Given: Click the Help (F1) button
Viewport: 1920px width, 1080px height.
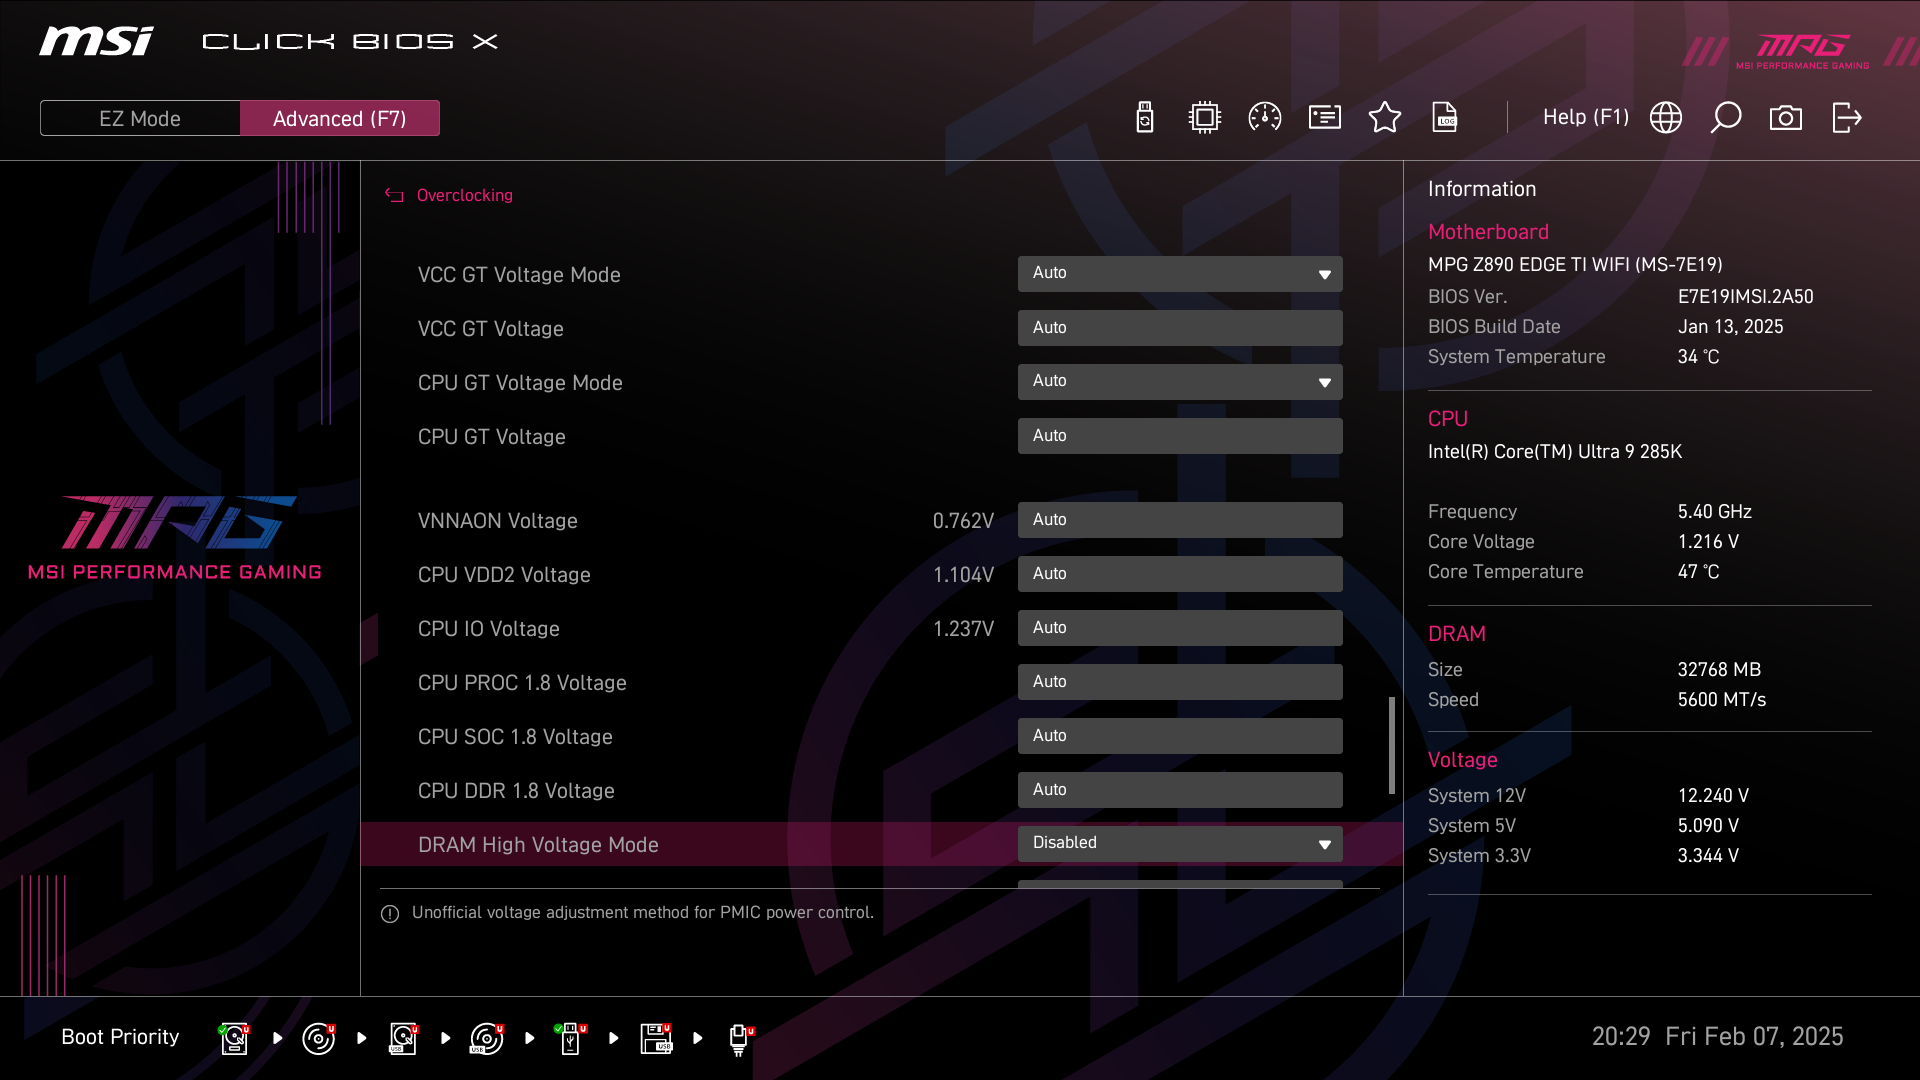Looking at the screenshot, I should coord(1585,118).
